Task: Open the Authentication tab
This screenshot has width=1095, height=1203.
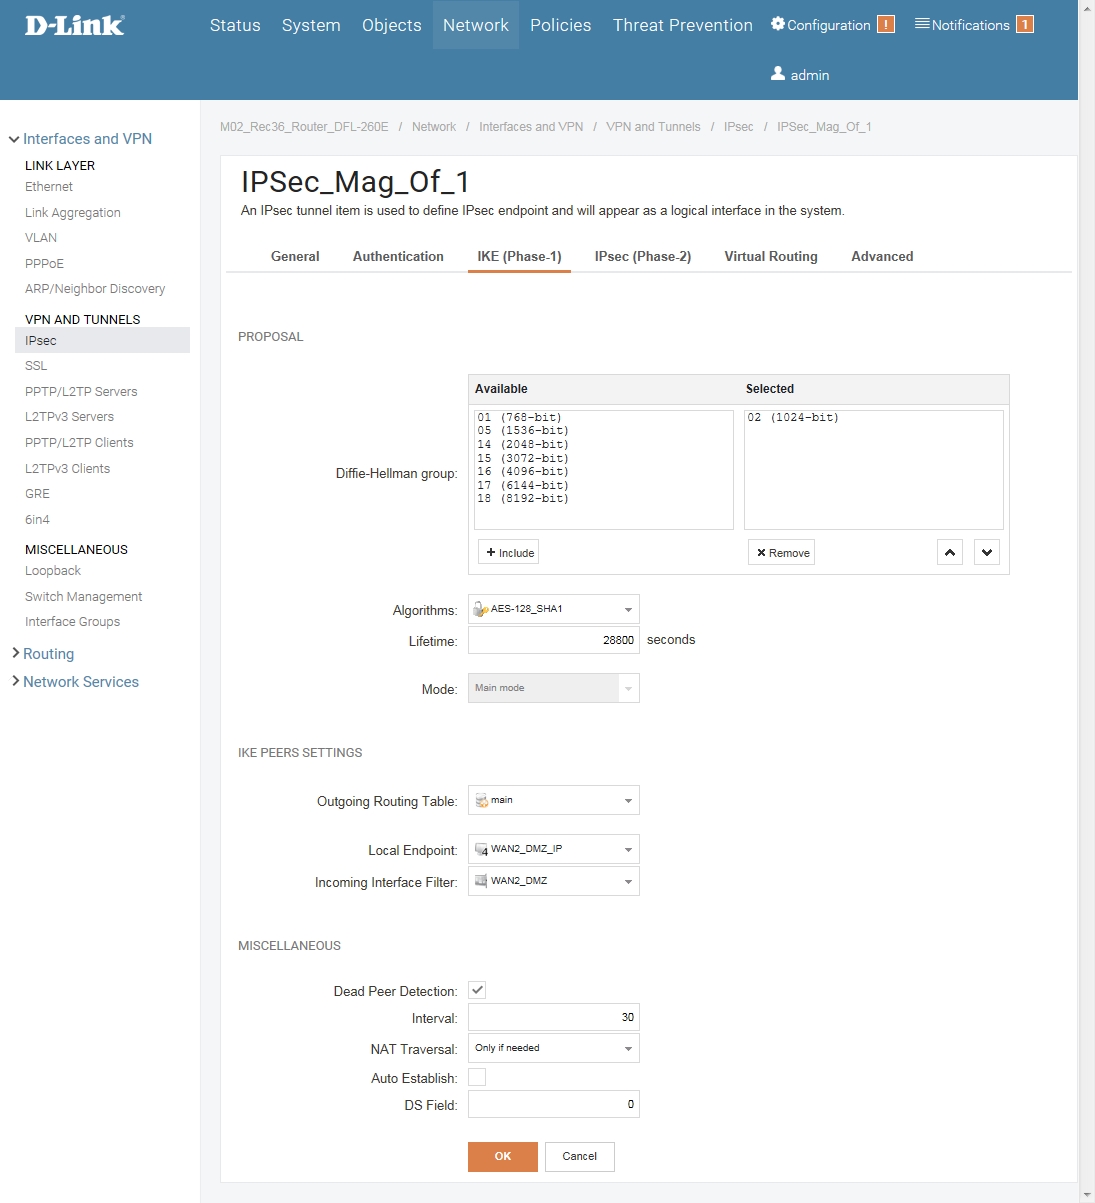Action: pyautogui.click(x=398, y=256)
